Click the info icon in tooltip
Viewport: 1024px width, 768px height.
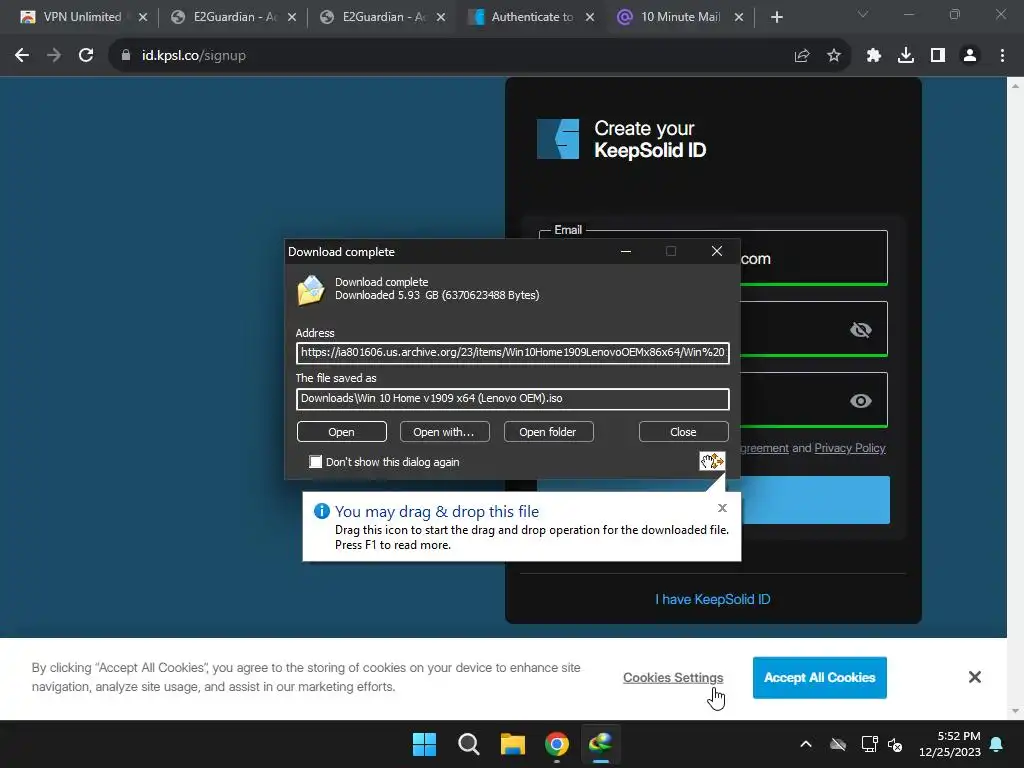pyautogui.click(x=321, y=511)
